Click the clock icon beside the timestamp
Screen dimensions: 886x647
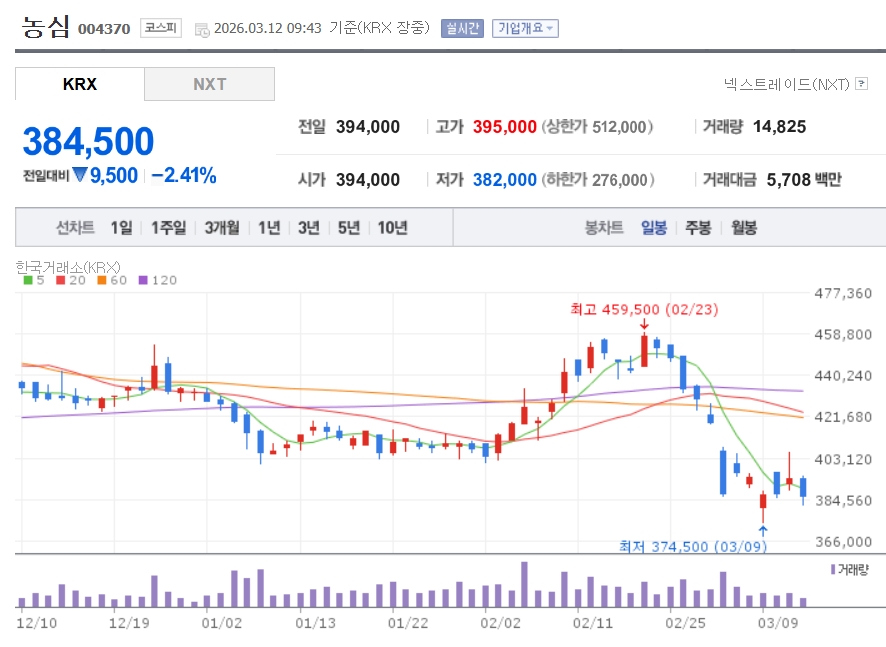click(x=202, y=30)
